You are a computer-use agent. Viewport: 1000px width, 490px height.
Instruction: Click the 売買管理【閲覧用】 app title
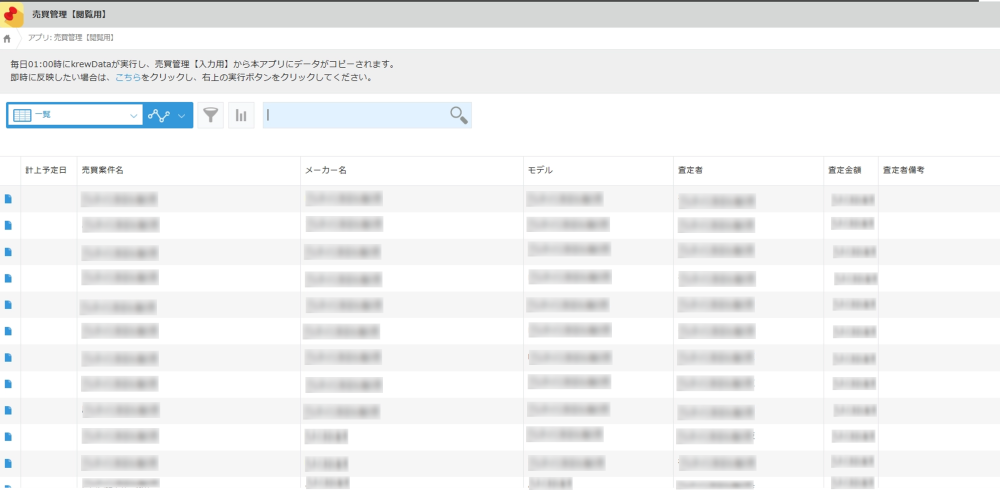[x=70, y=14]
